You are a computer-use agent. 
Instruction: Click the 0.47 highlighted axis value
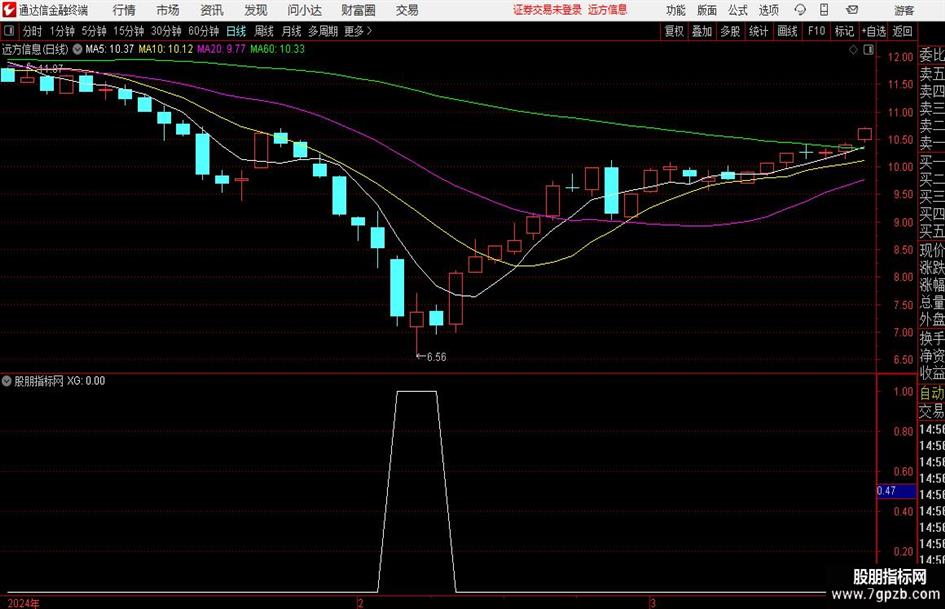coord(895,491)
